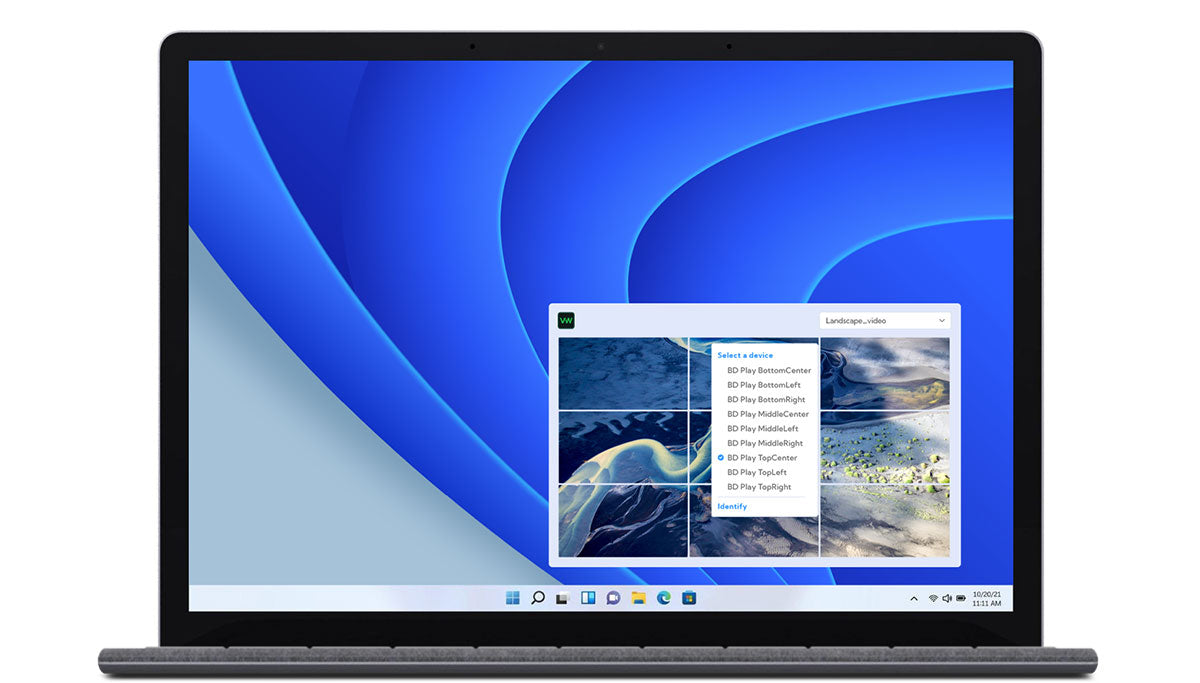This screenshot has height=683, width=1200.
Task: Click the Identify link in device menu
Action: 732,506
